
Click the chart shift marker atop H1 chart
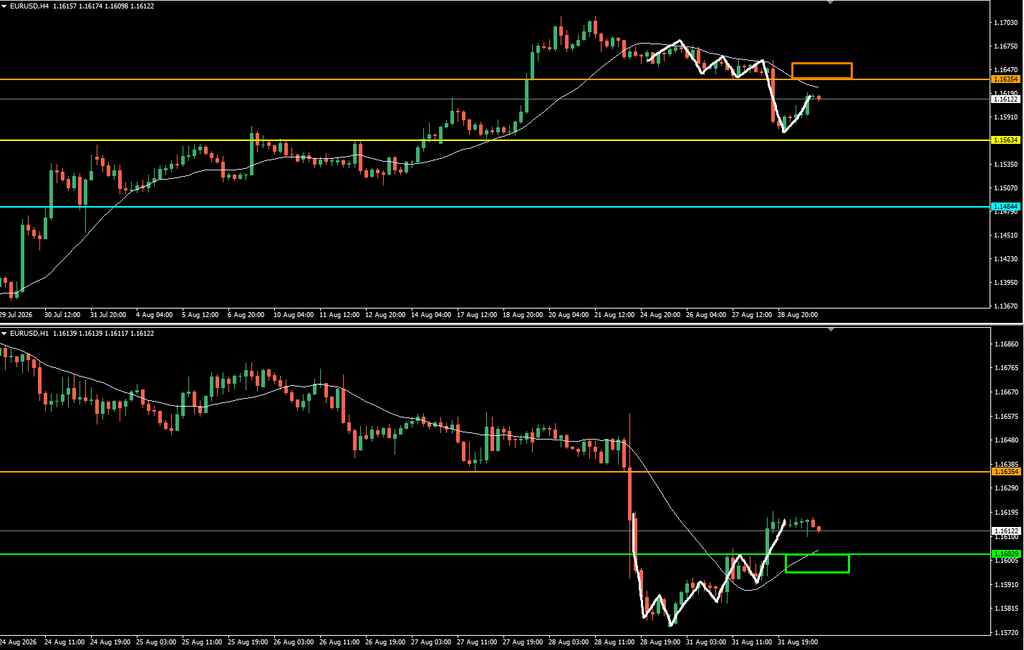[831, 330]
